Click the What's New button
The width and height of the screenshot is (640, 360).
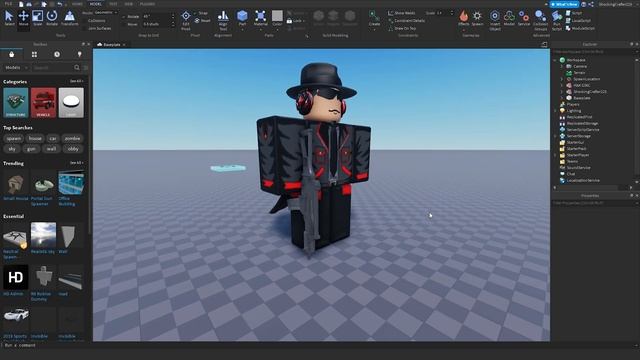[x=564, y=4]
